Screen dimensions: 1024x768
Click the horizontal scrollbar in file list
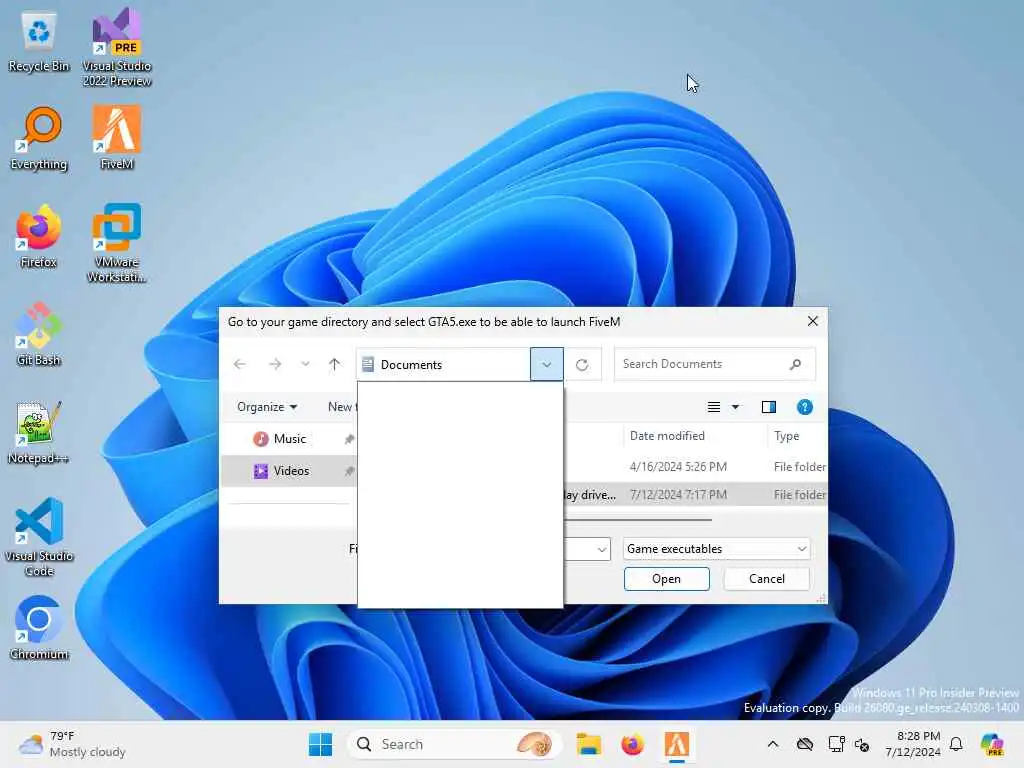point(638,520)
